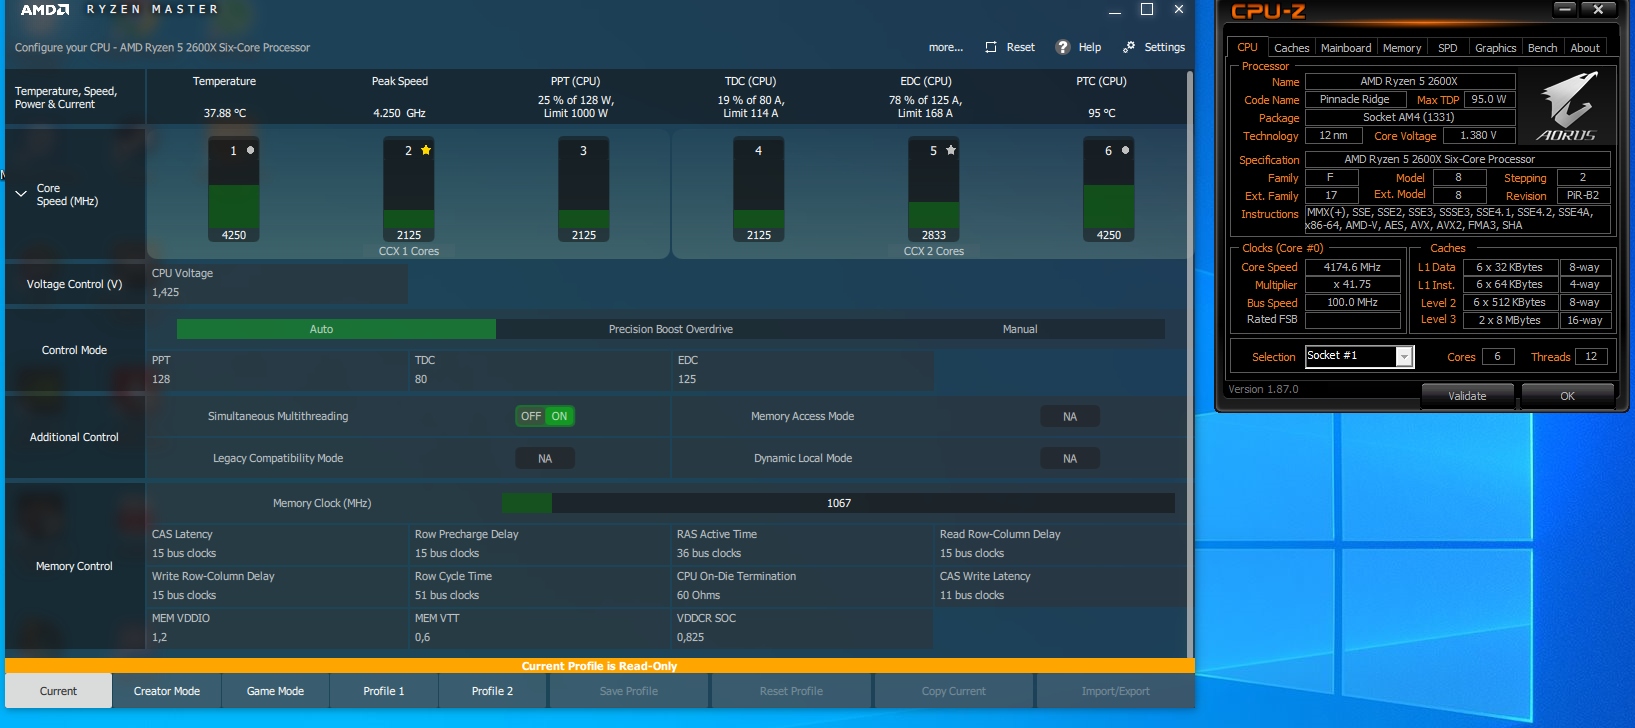Image resolution: width=1635 pixels, height=728 pixels.
Task: Open the Graphics tab in CPU-Z
Action: click(1495, 48)
